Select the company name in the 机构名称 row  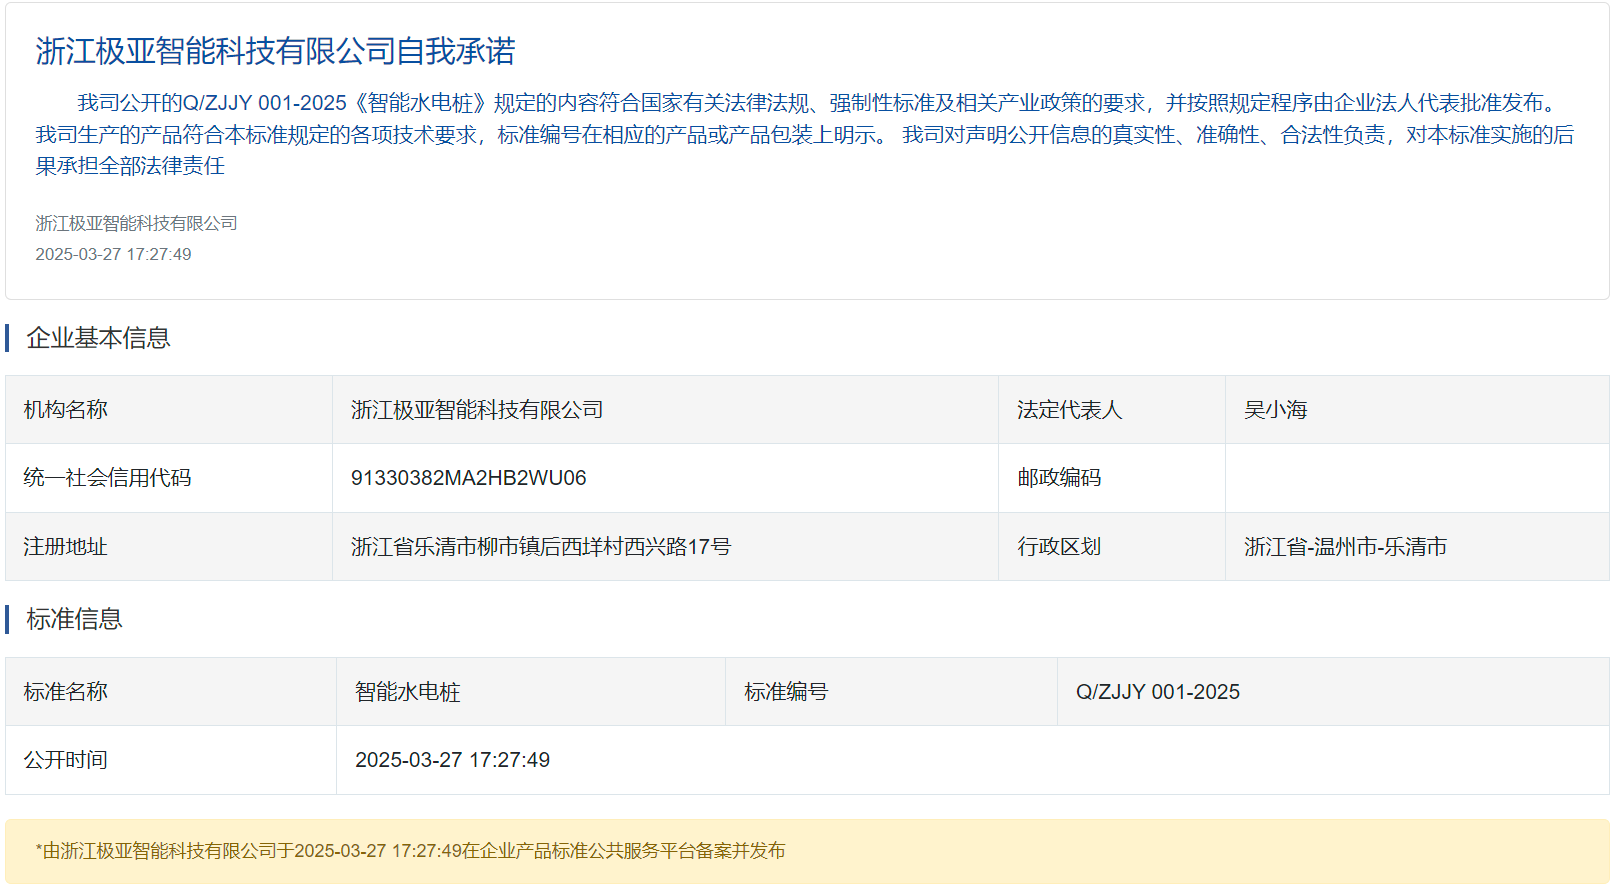(x=476, y=410)
